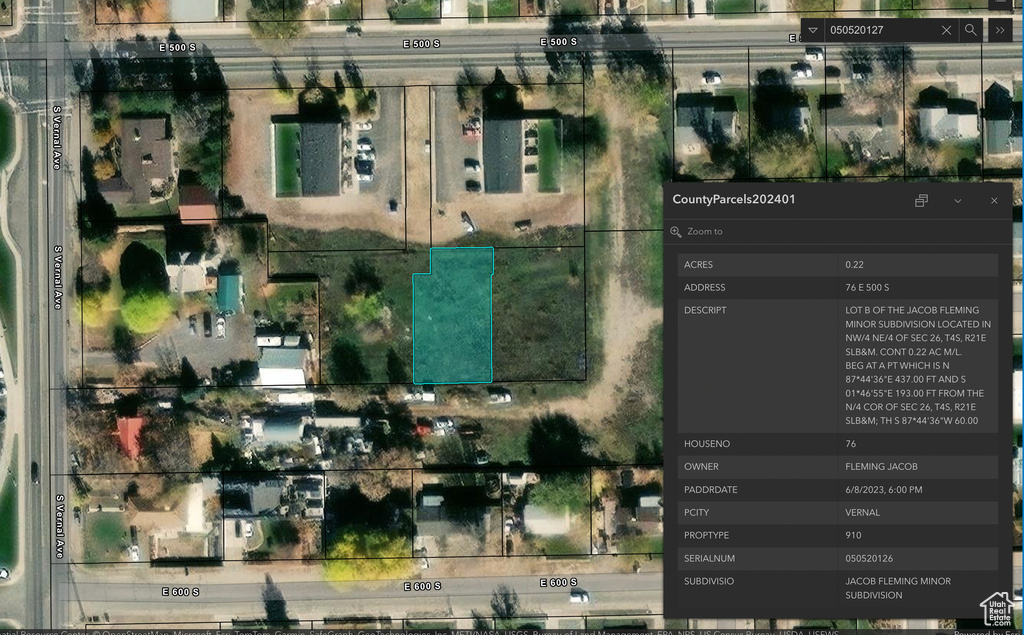Dock the CountyParcels202401 popup
The image size is (1024, 635).
[x=921, y=200]
